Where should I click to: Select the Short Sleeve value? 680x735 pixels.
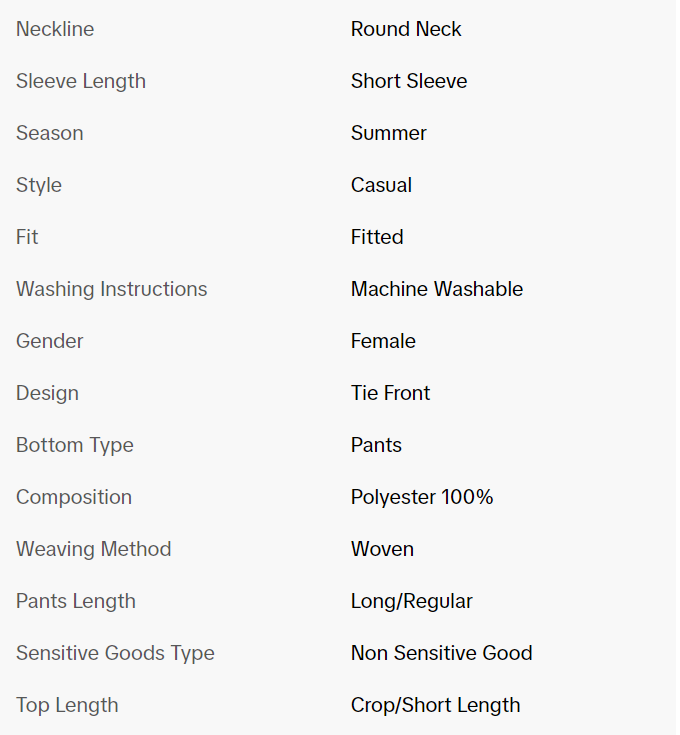[x=409, y=81]
